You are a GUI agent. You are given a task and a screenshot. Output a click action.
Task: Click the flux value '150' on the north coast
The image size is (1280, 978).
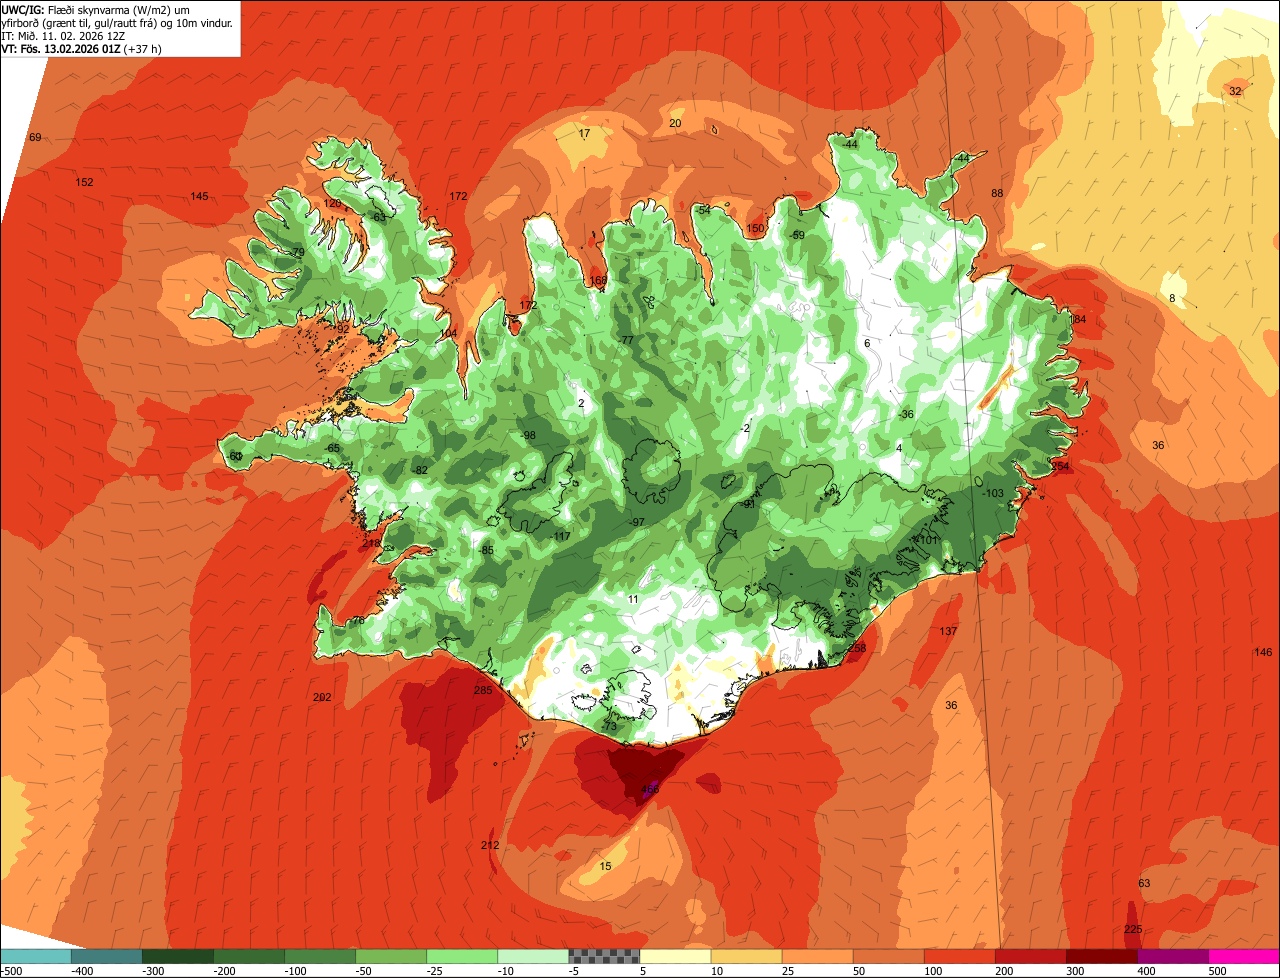[x=755, y=228]
